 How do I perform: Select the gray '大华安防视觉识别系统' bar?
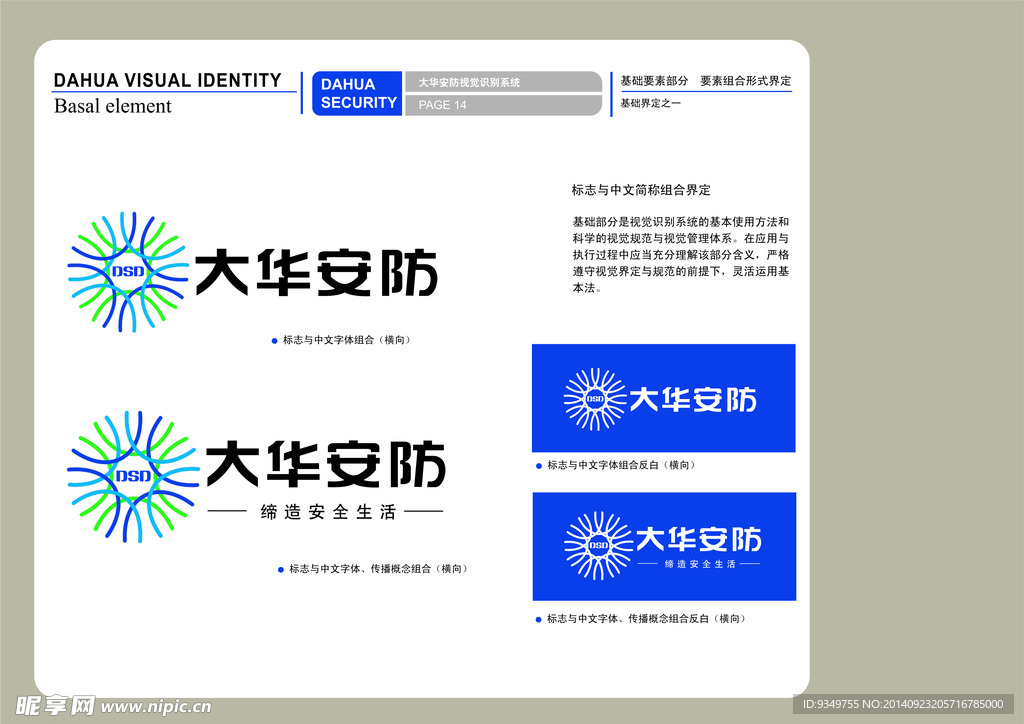tap(503, 82)
